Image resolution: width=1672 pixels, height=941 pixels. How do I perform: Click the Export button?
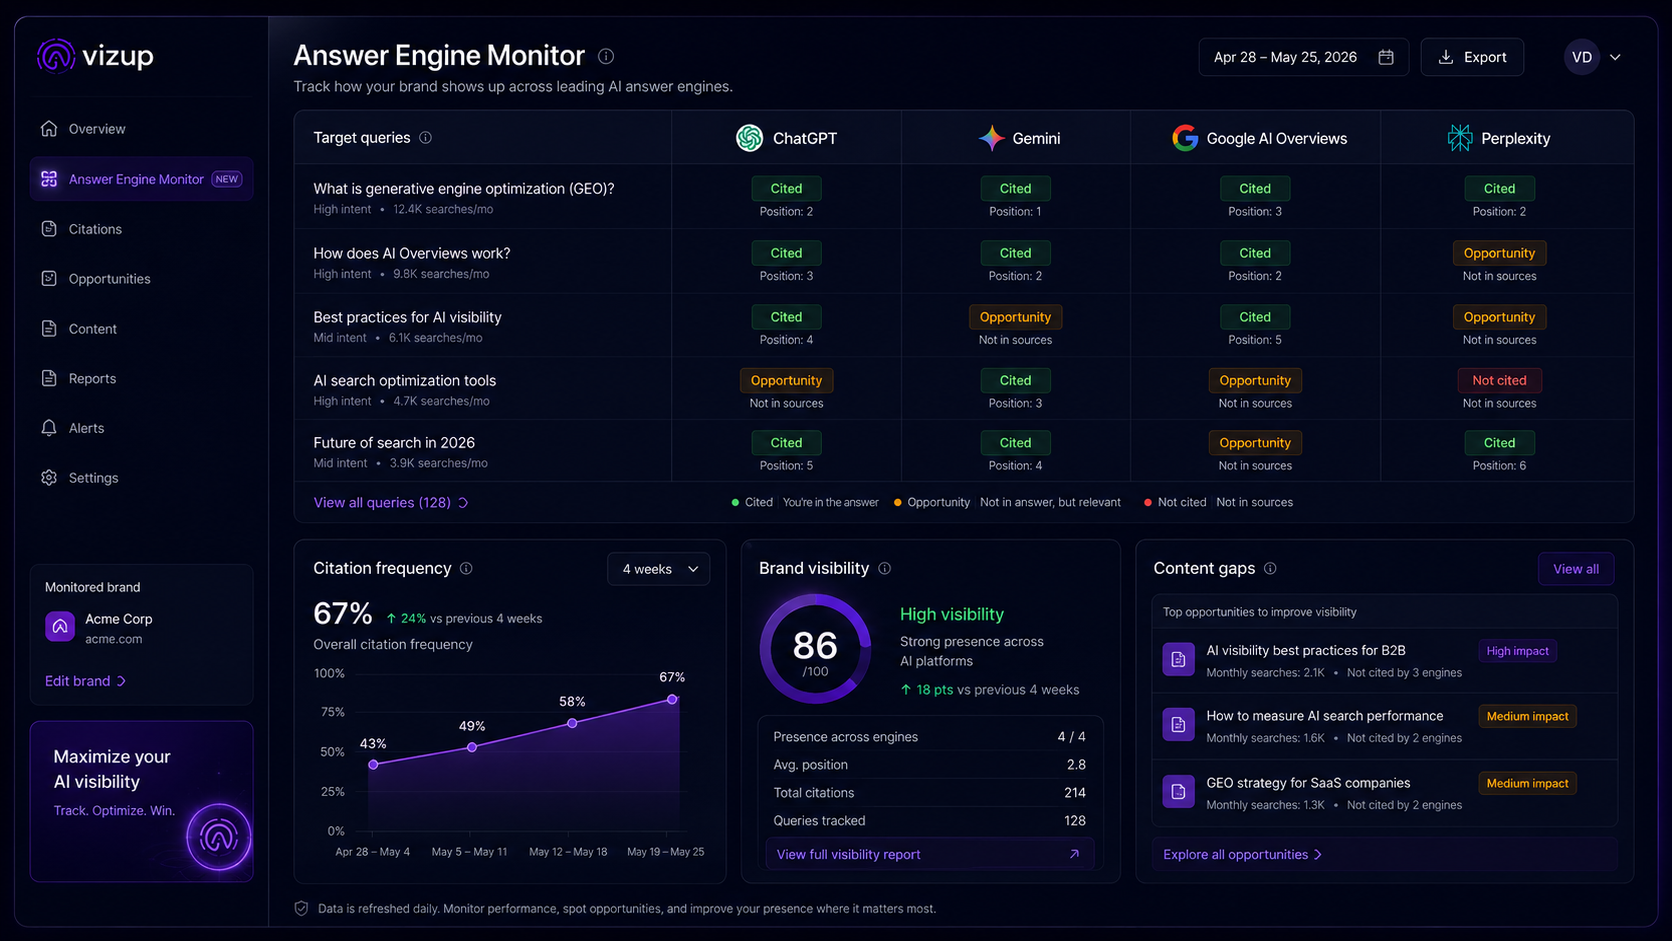coord(1472,57)
